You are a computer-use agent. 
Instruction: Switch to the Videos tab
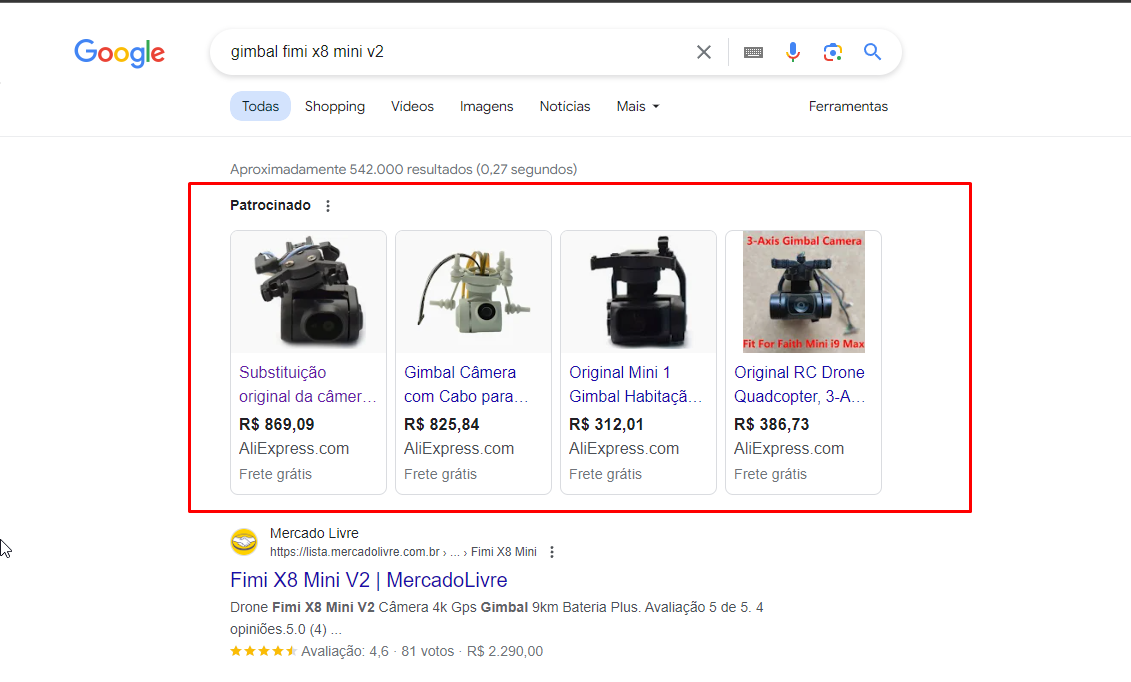[x=412, y=106]
